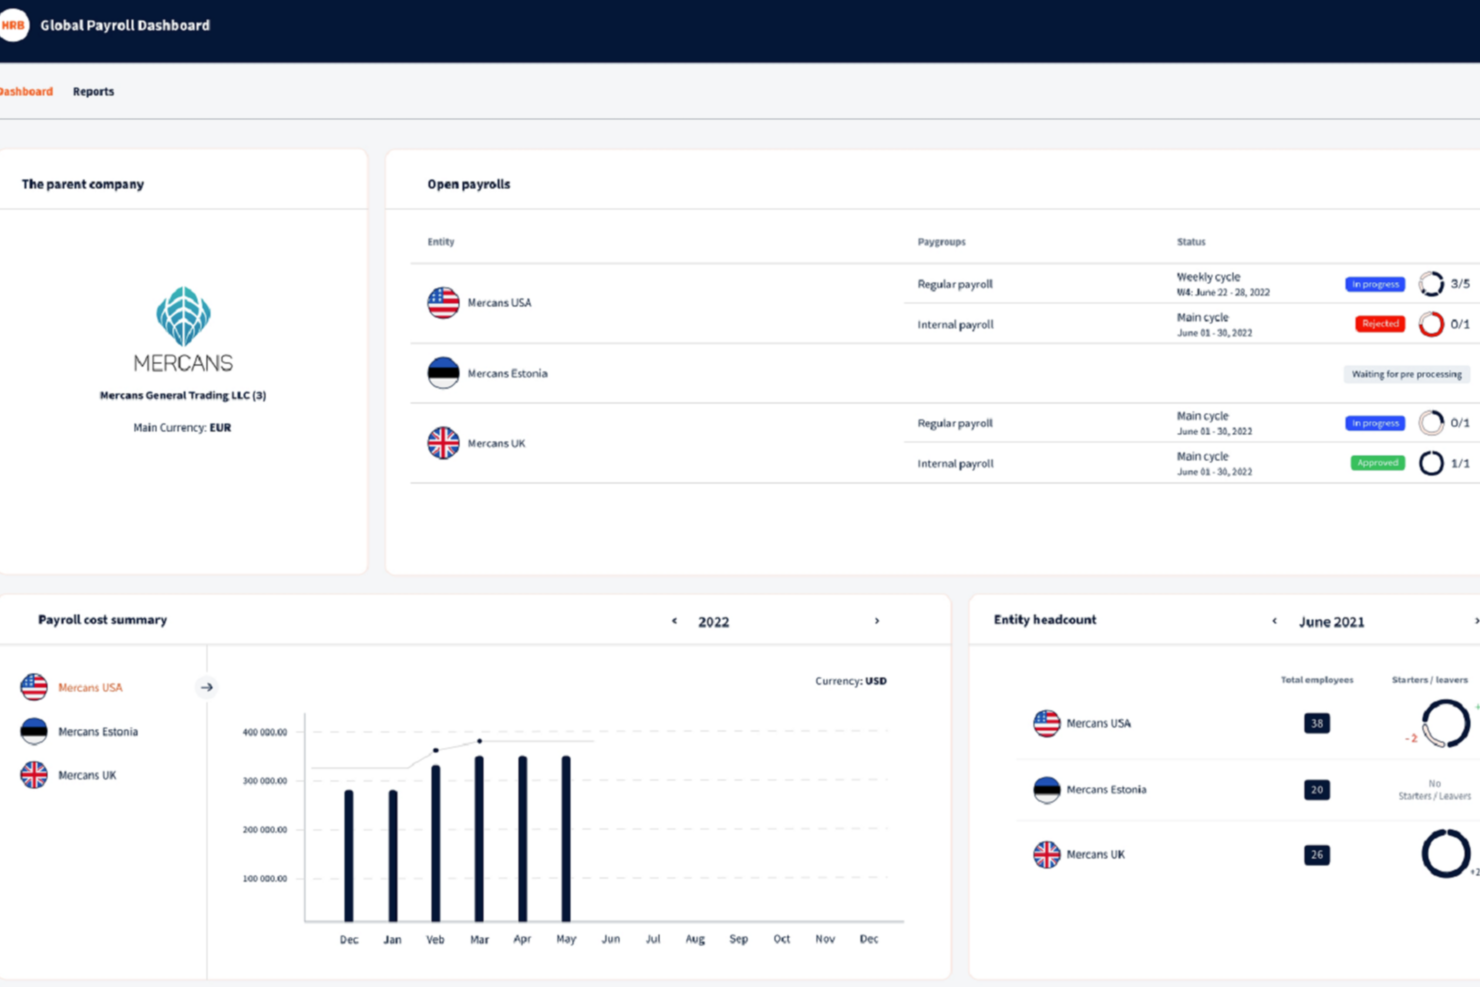Click Mercans Estonia flag in Open payrolls

(443, 373)
